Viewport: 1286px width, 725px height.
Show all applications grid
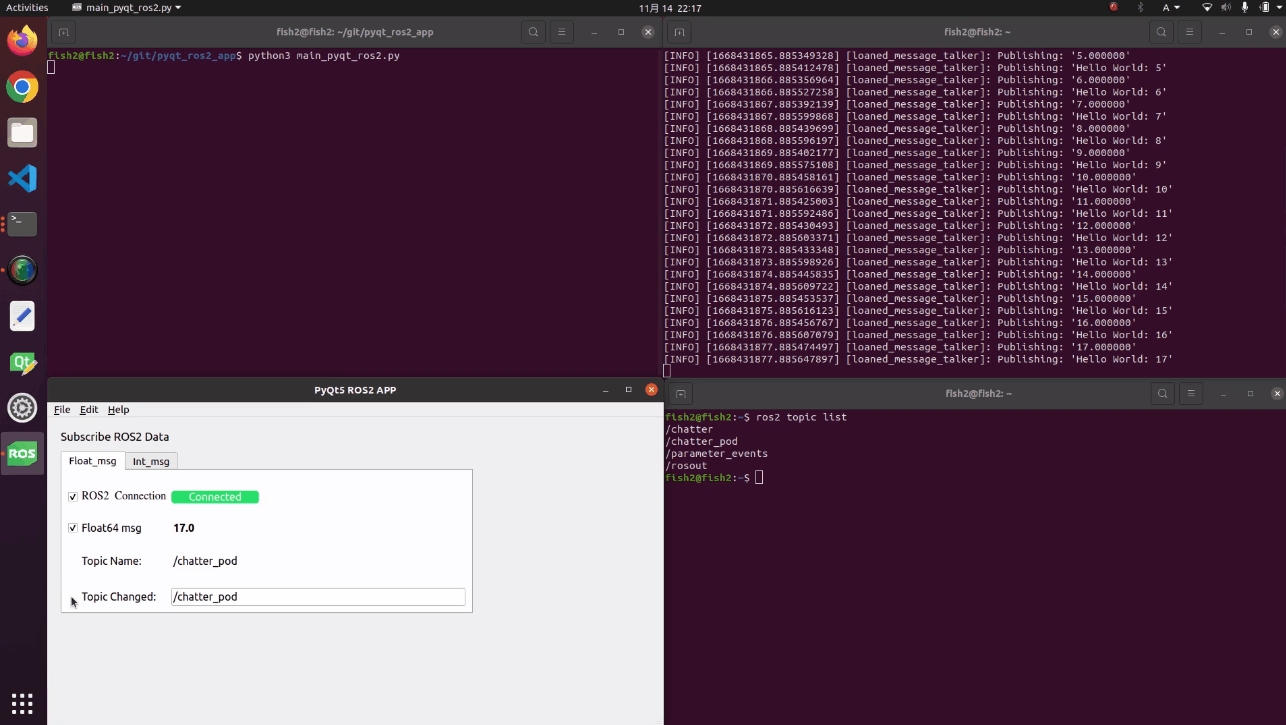tap(22, 702)
